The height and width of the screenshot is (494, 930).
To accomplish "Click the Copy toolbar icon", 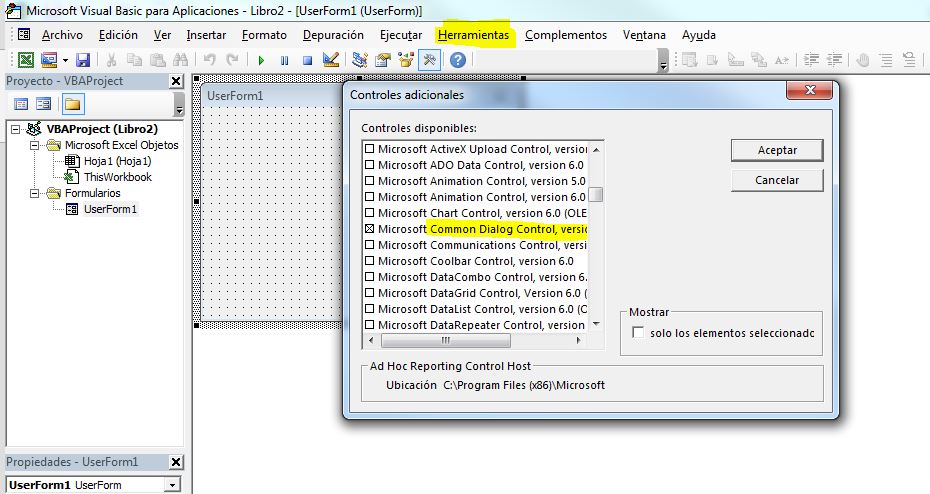I will click(135, 60).
